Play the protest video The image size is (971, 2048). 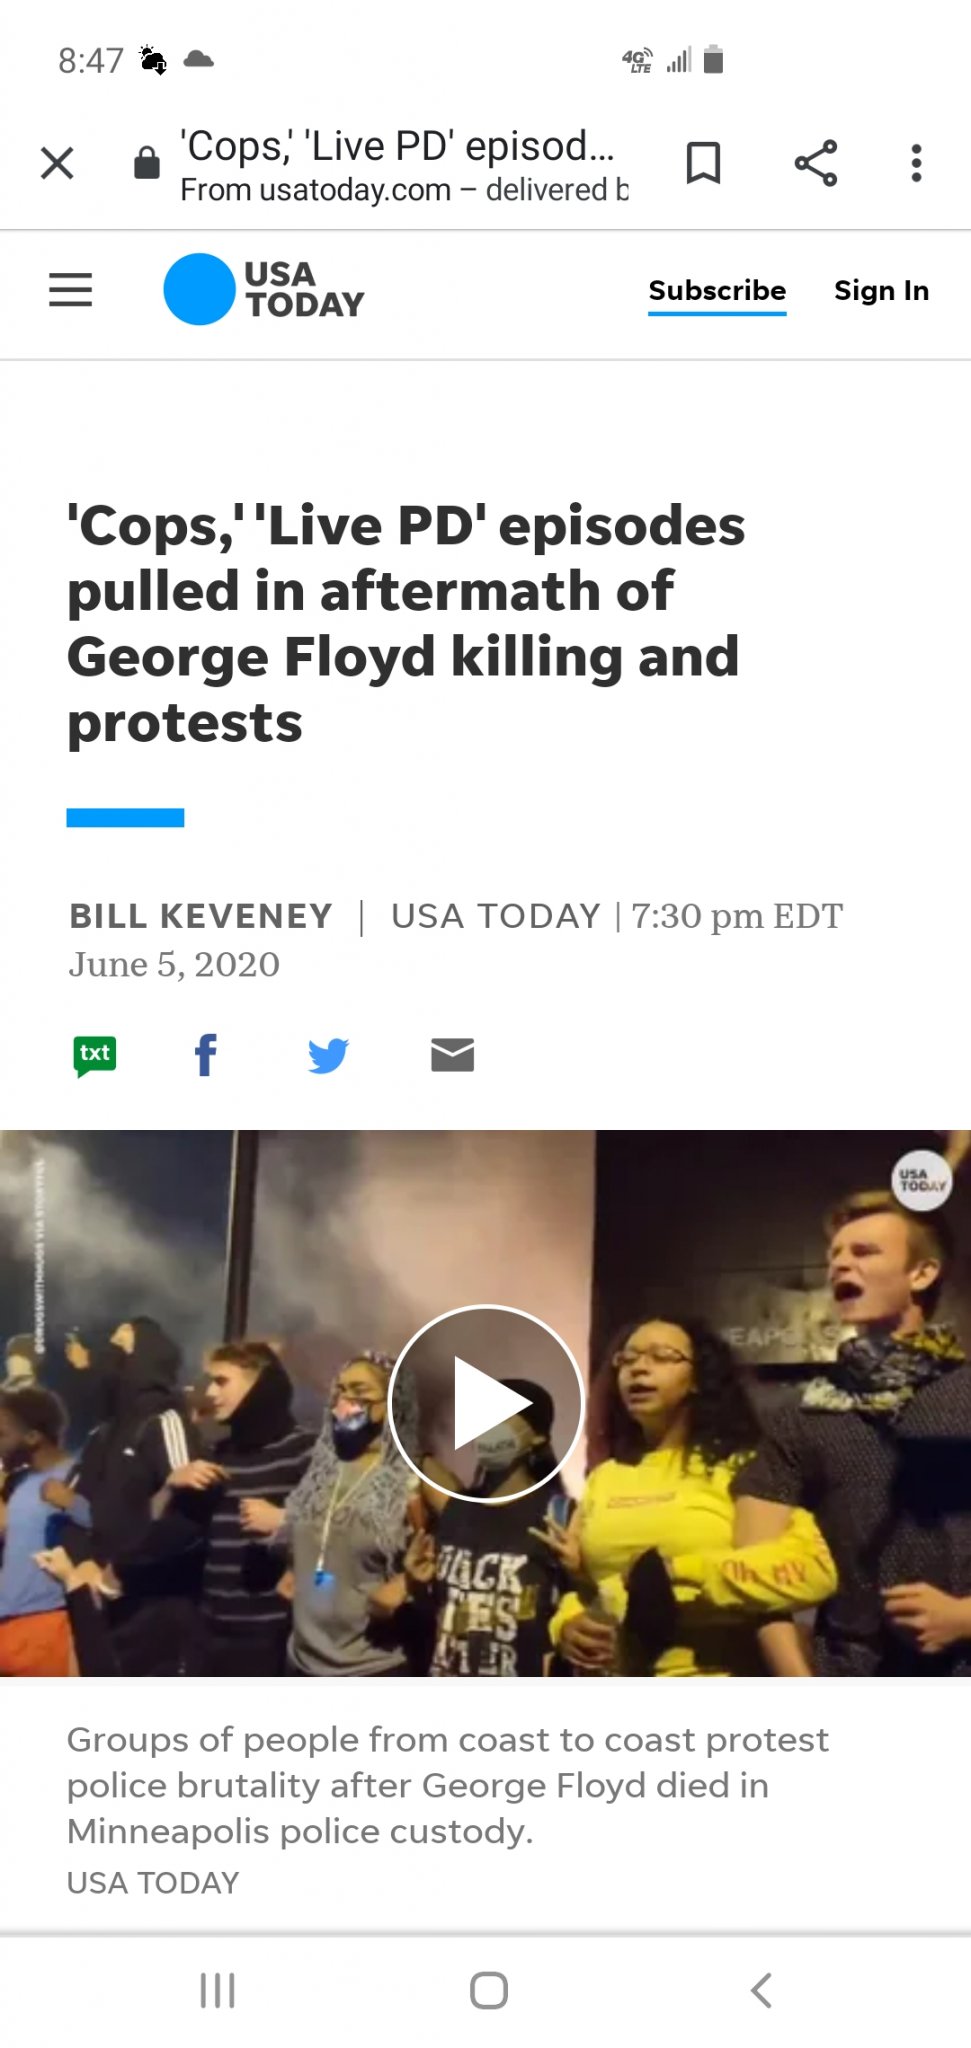pyautogui.click(x=486, y=1403)
